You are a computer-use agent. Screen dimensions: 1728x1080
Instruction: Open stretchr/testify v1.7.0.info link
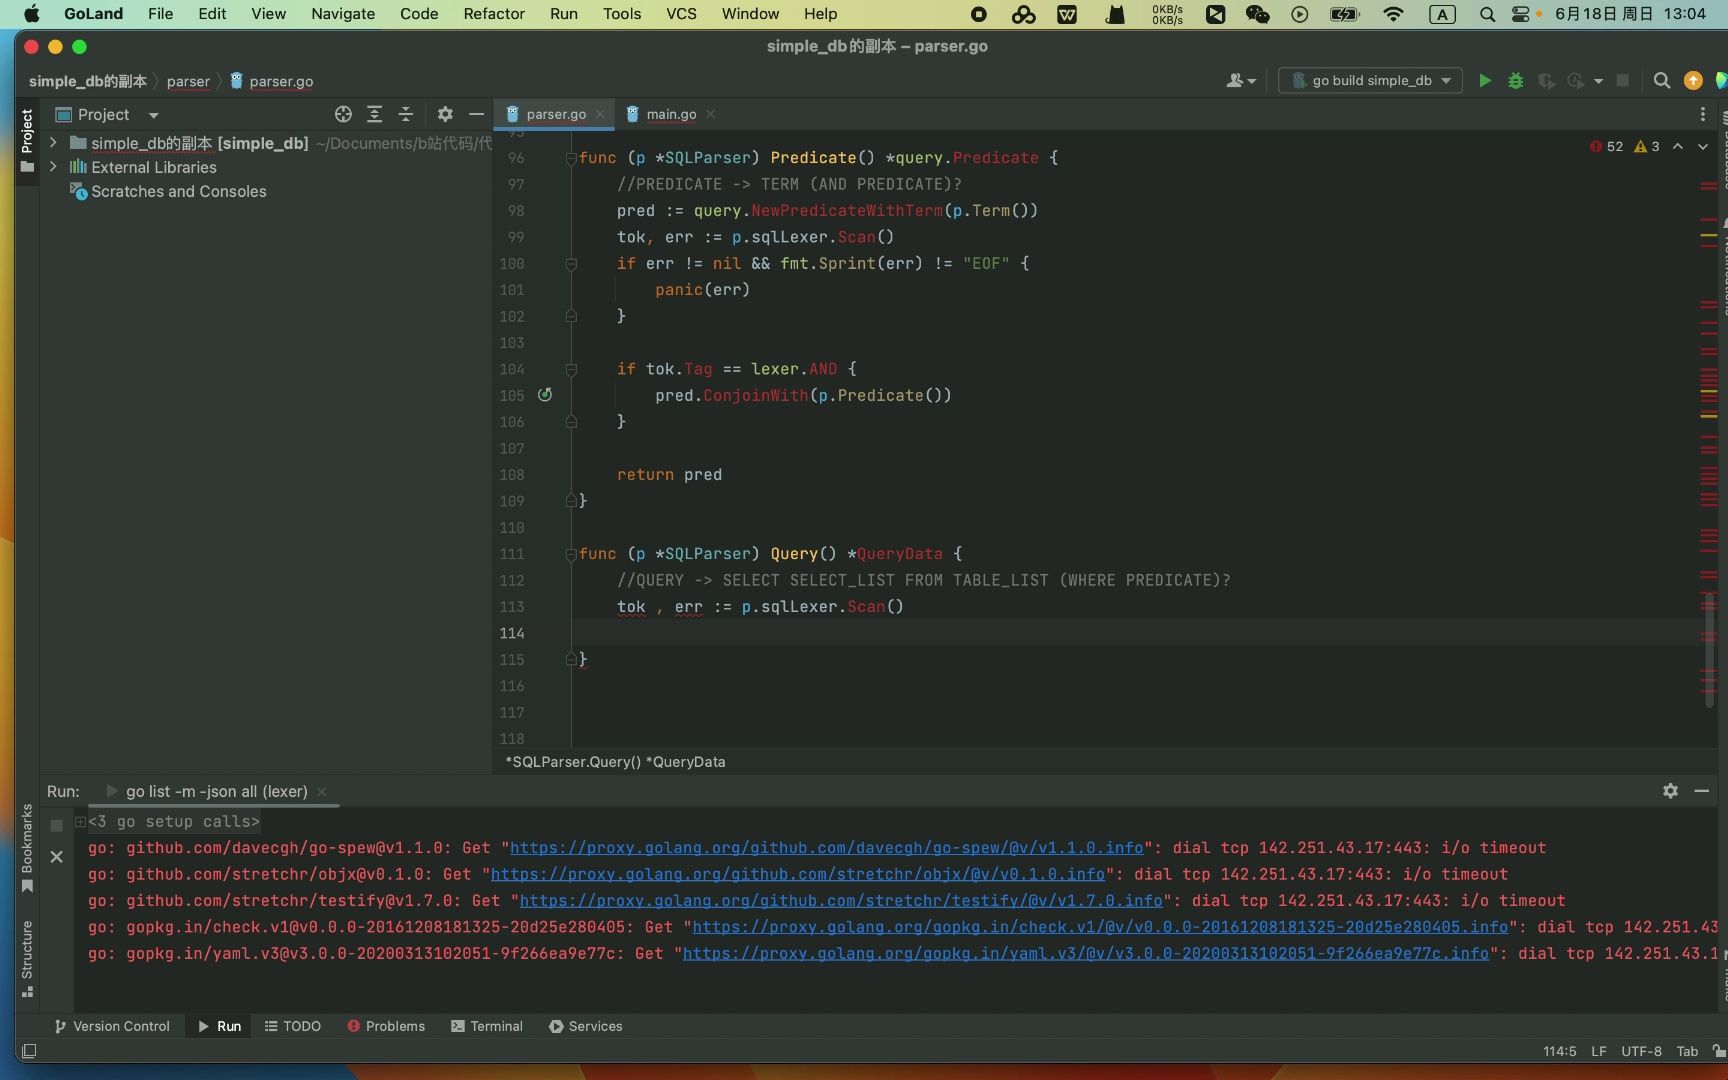[x=841, y=900]
